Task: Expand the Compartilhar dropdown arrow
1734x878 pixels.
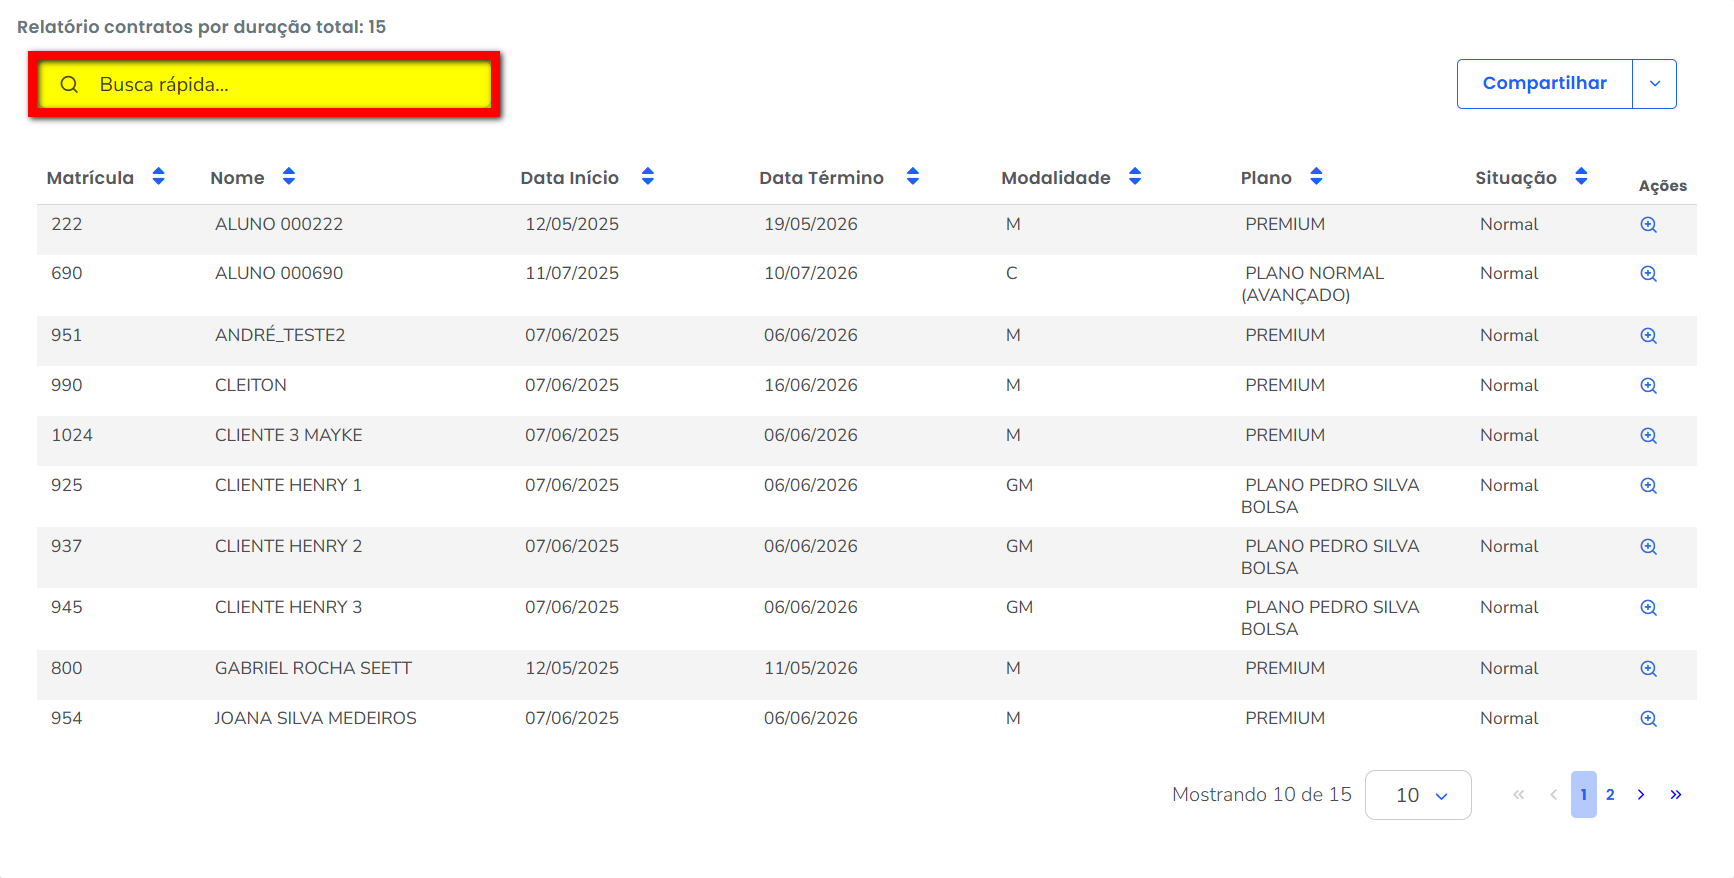Action: coord(1654,84)
